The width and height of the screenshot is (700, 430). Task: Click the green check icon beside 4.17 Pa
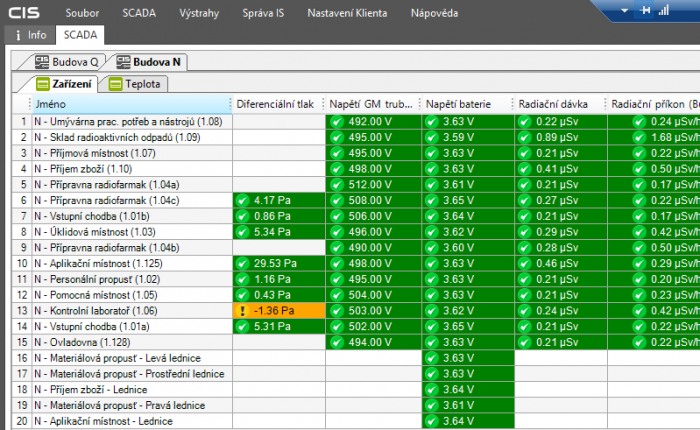click(x=242, y=200)
